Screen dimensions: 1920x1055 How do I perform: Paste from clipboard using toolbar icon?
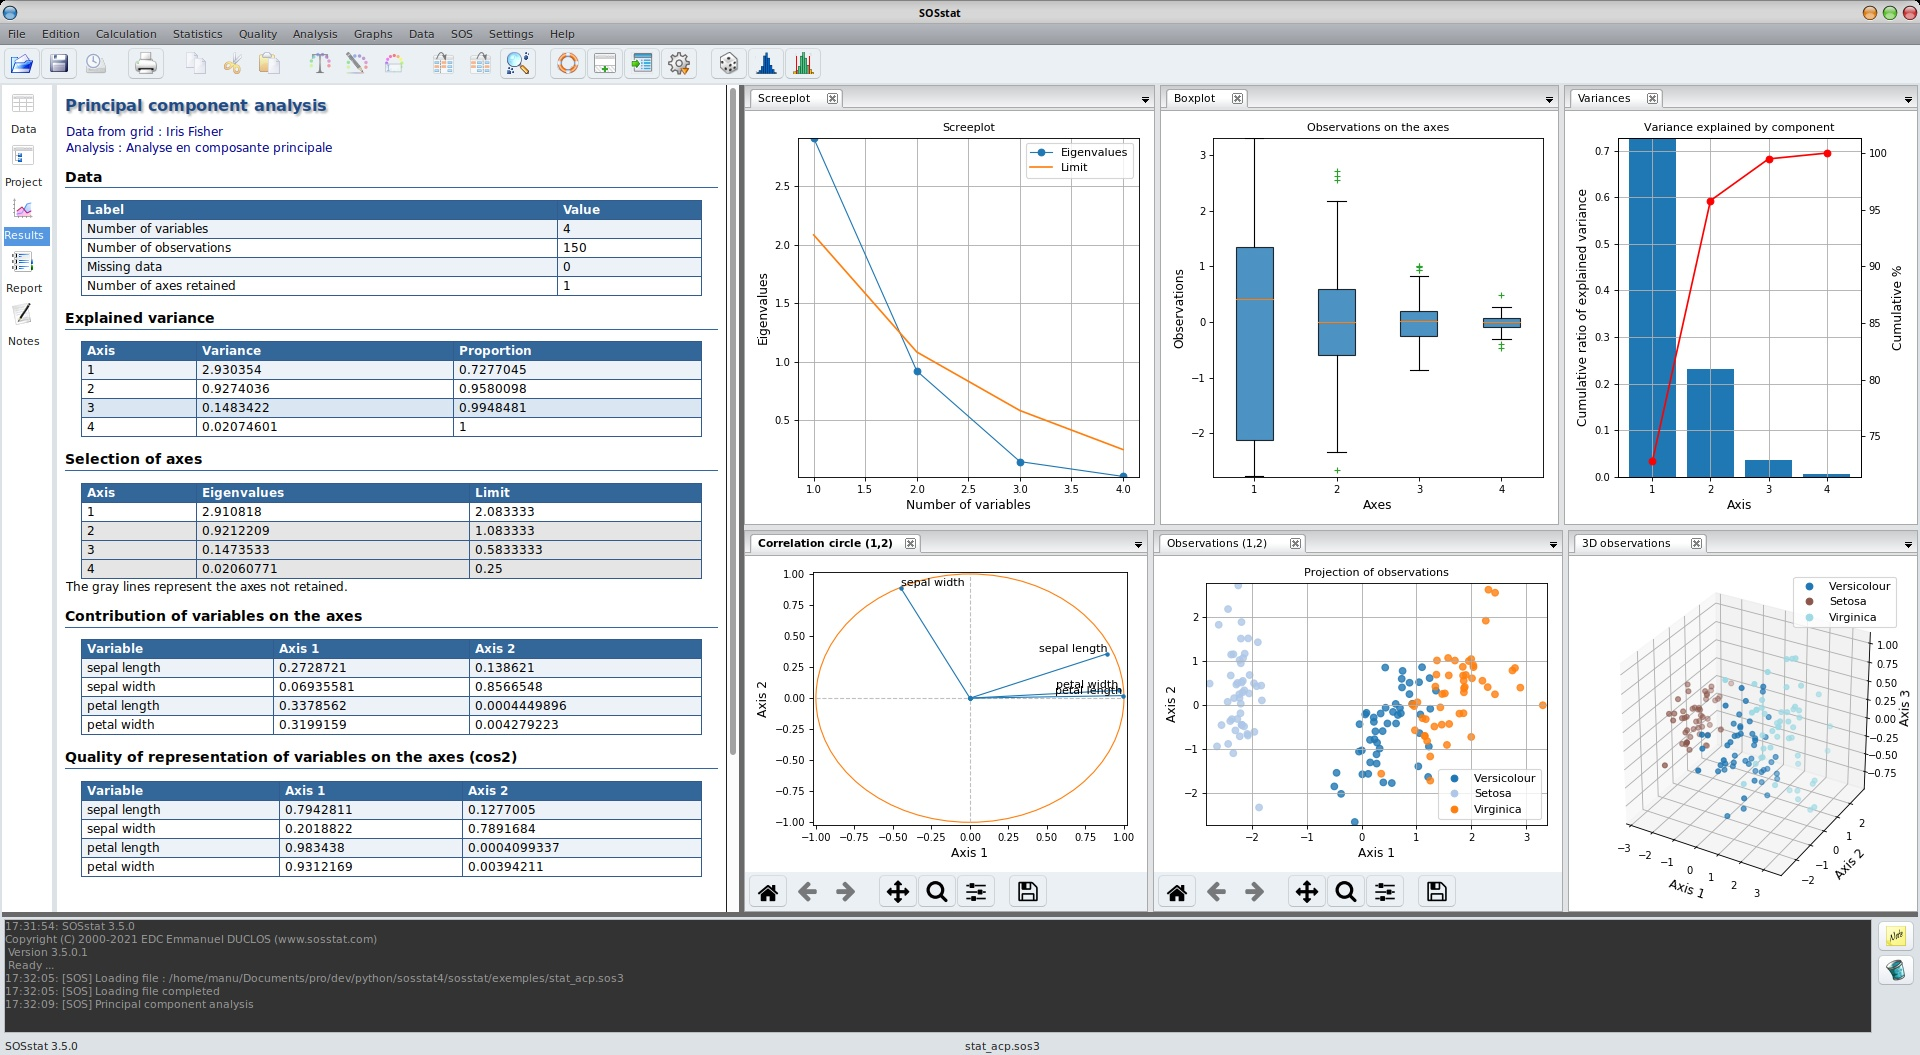pos(267,63)
